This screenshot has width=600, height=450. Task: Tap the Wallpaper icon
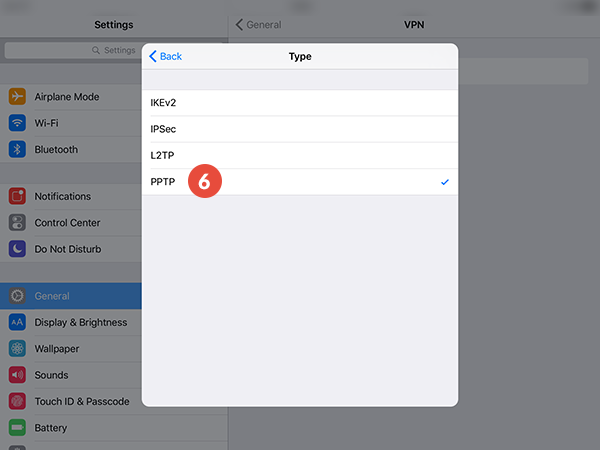17,349
